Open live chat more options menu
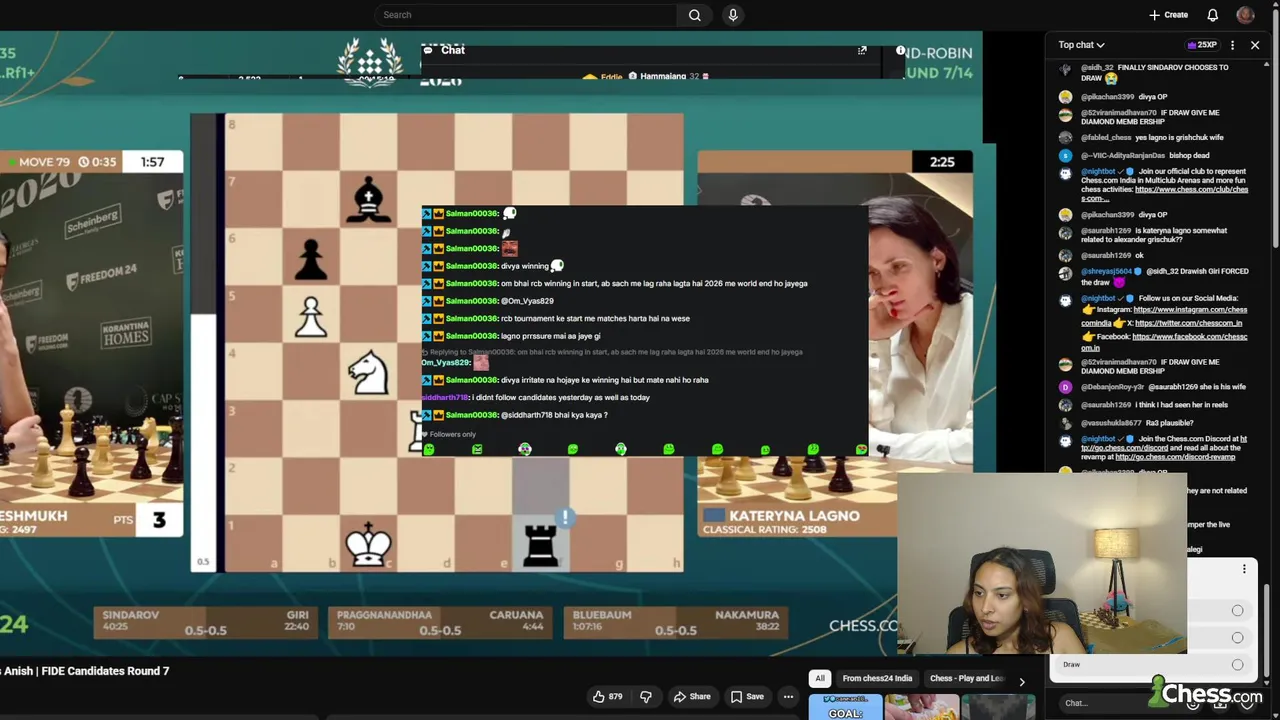Screen dimensions: 1280x720 click(1232, 45)
